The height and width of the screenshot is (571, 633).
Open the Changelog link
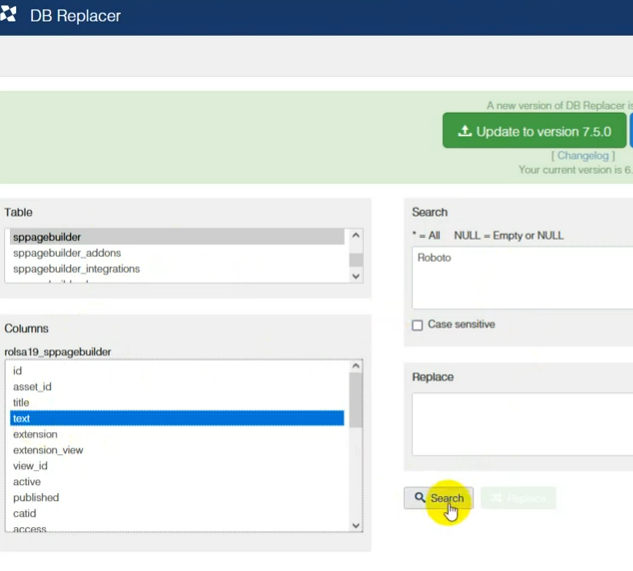point(583,156)
